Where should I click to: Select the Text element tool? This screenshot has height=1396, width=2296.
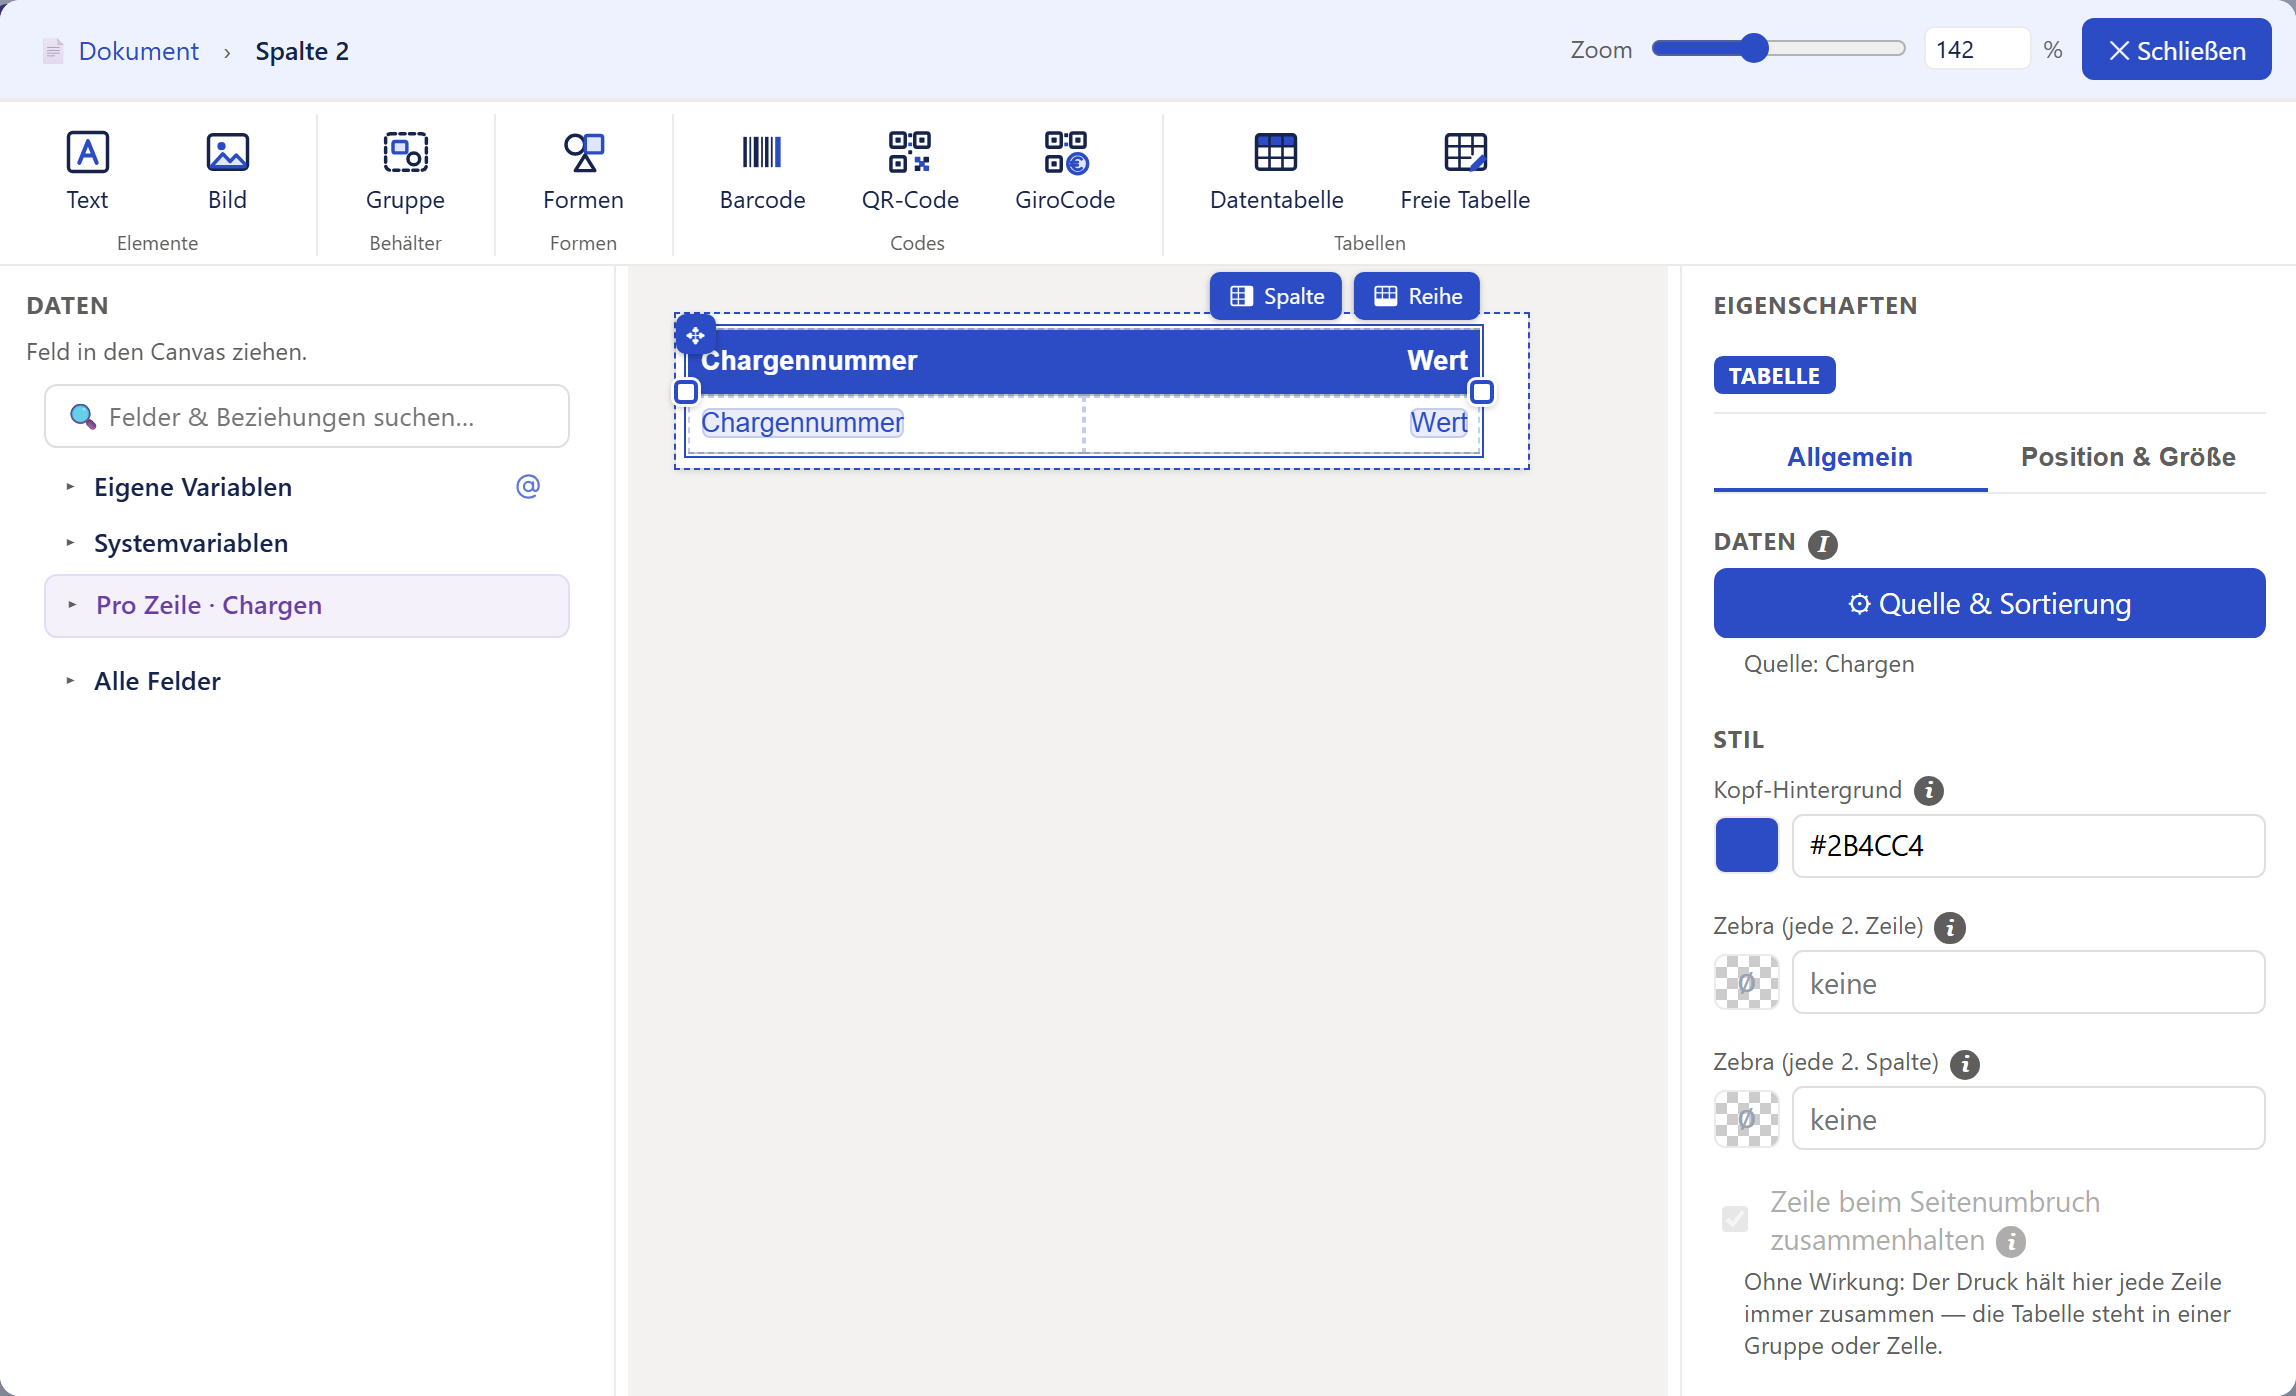(88, 171)
